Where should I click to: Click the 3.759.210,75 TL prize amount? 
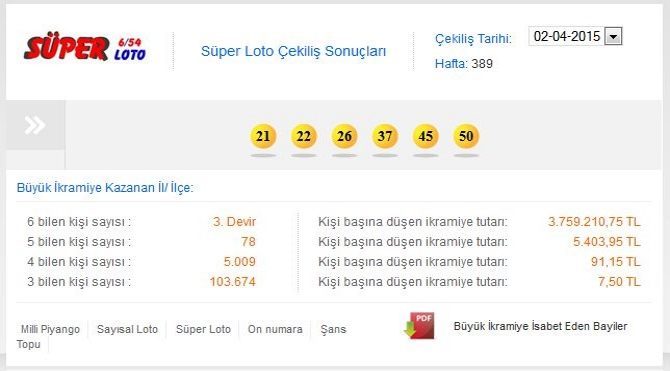pyautogui.click(x=594, y=222)
